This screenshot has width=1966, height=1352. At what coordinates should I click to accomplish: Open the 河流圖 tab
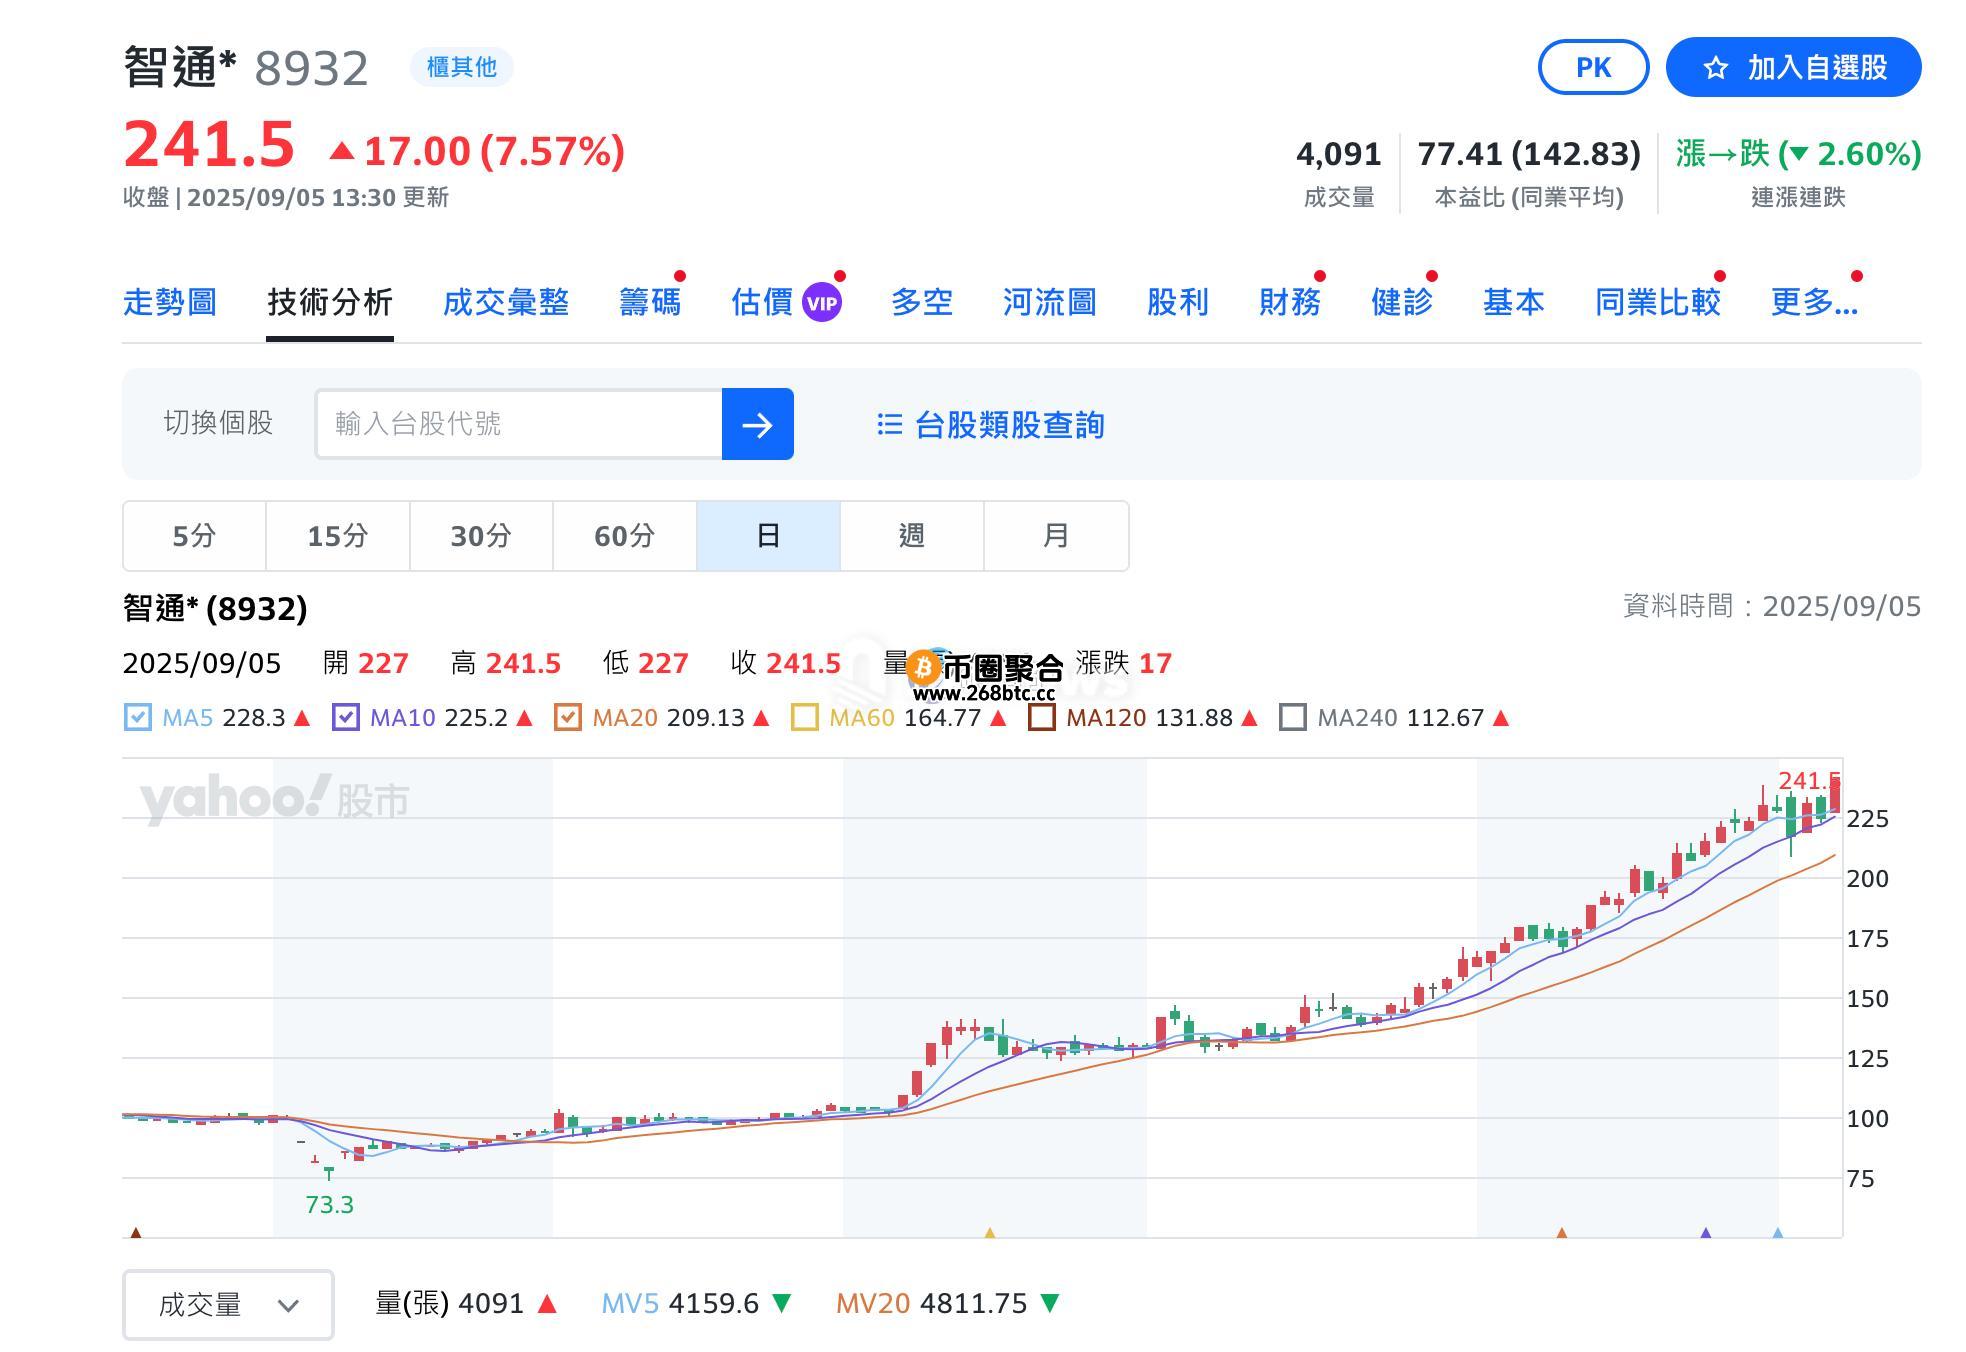tap(1050, 301)
